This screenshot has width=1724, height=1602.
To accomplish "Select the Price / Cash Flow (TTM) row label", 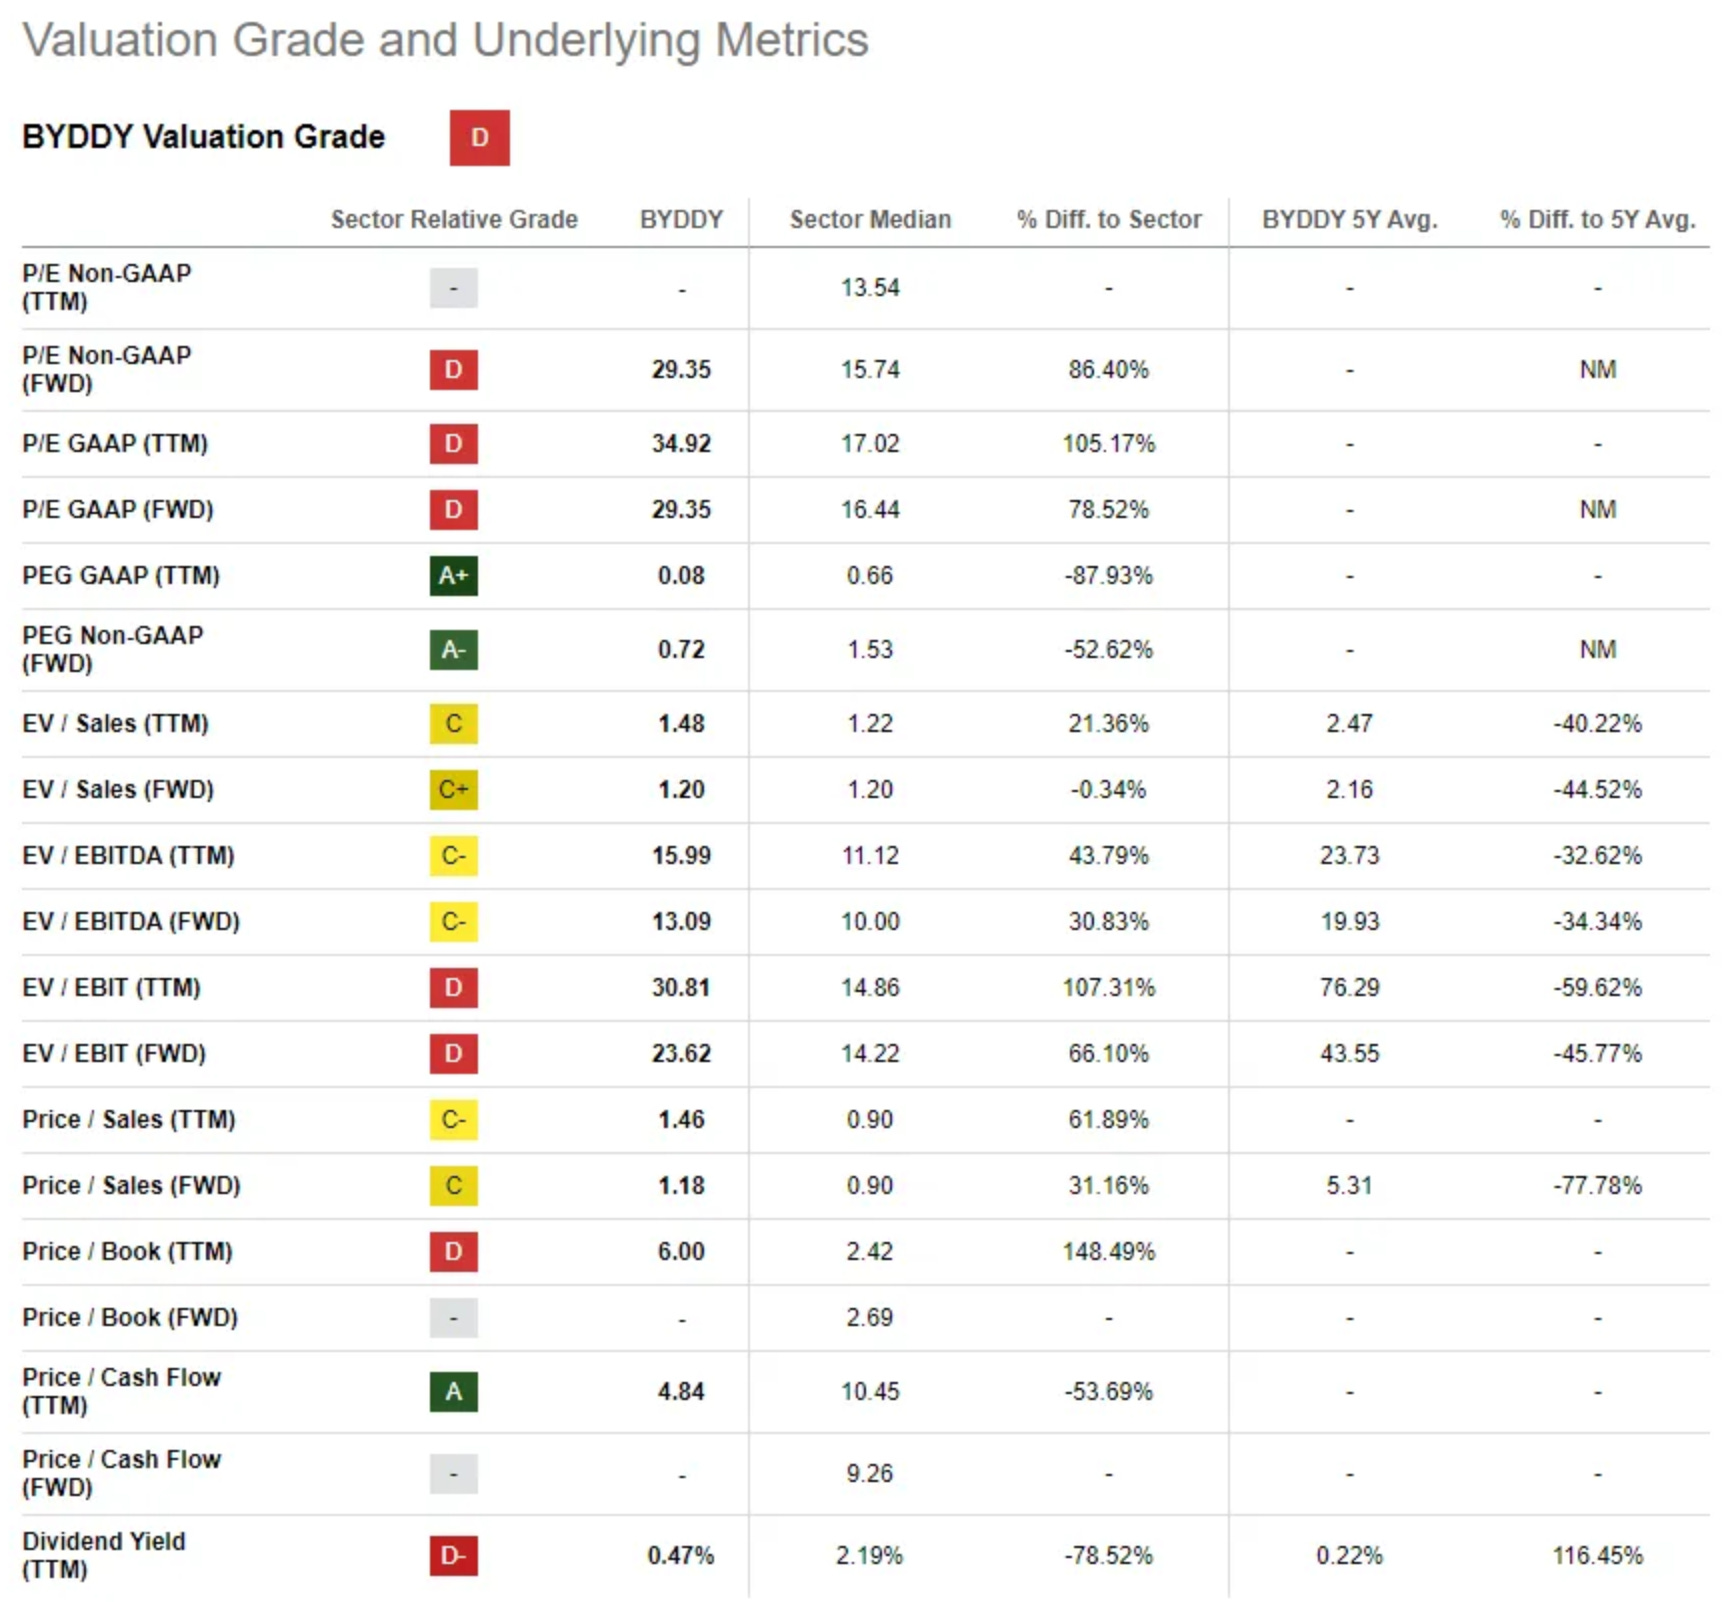I will tap(121, 1392).
